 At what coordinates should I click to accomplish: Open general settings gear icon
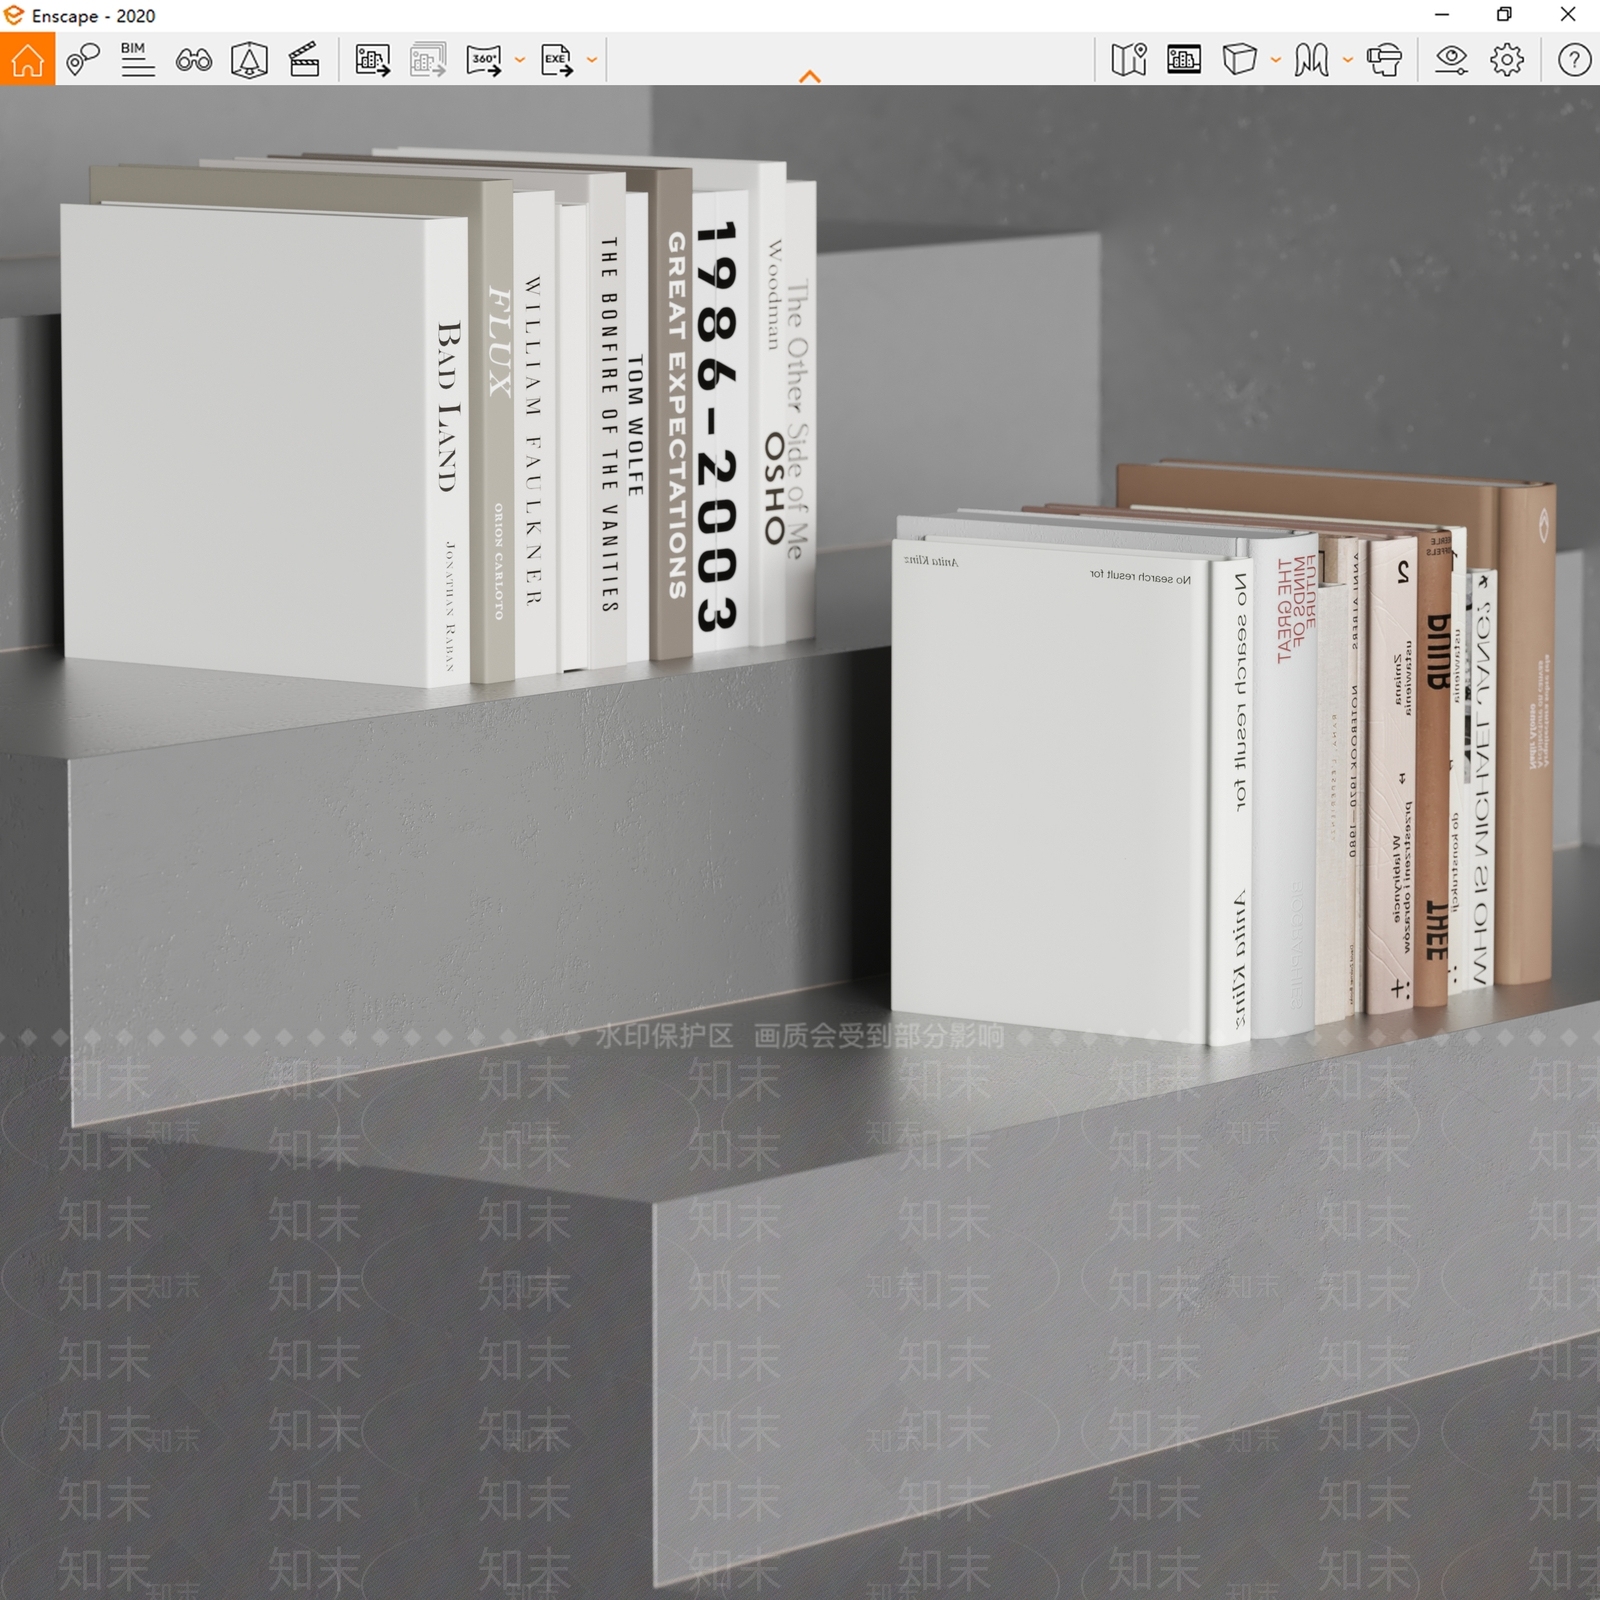[x=1507, y=60]
